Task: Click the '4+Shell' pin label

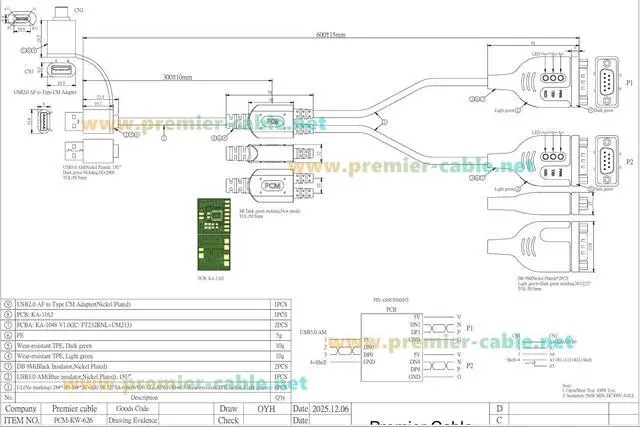Action: click(x=318, y=362)
